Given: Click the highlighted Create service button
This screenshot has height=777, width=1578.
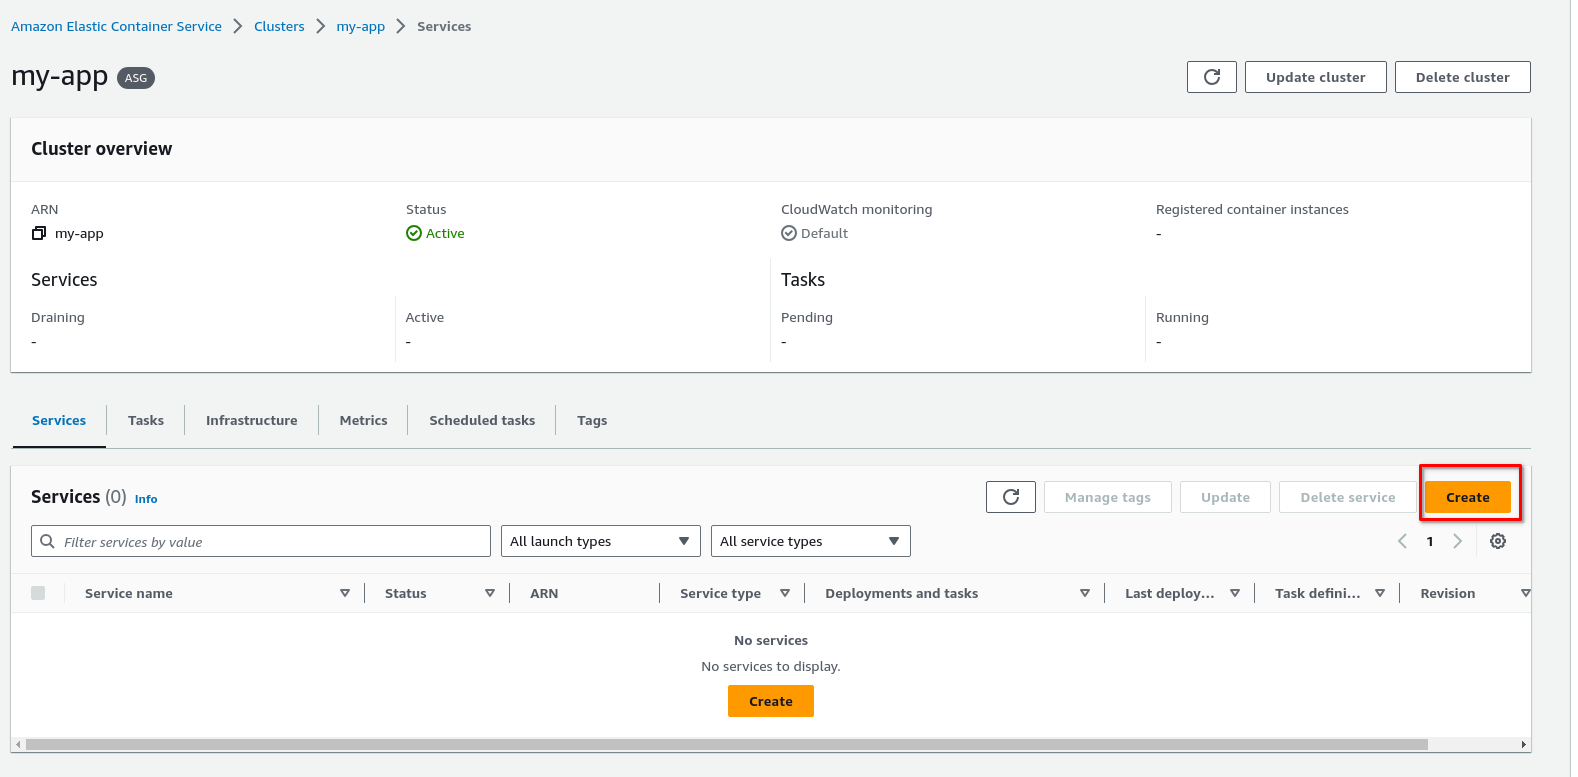Looking at the screenshot, I should pos(1467,497).
